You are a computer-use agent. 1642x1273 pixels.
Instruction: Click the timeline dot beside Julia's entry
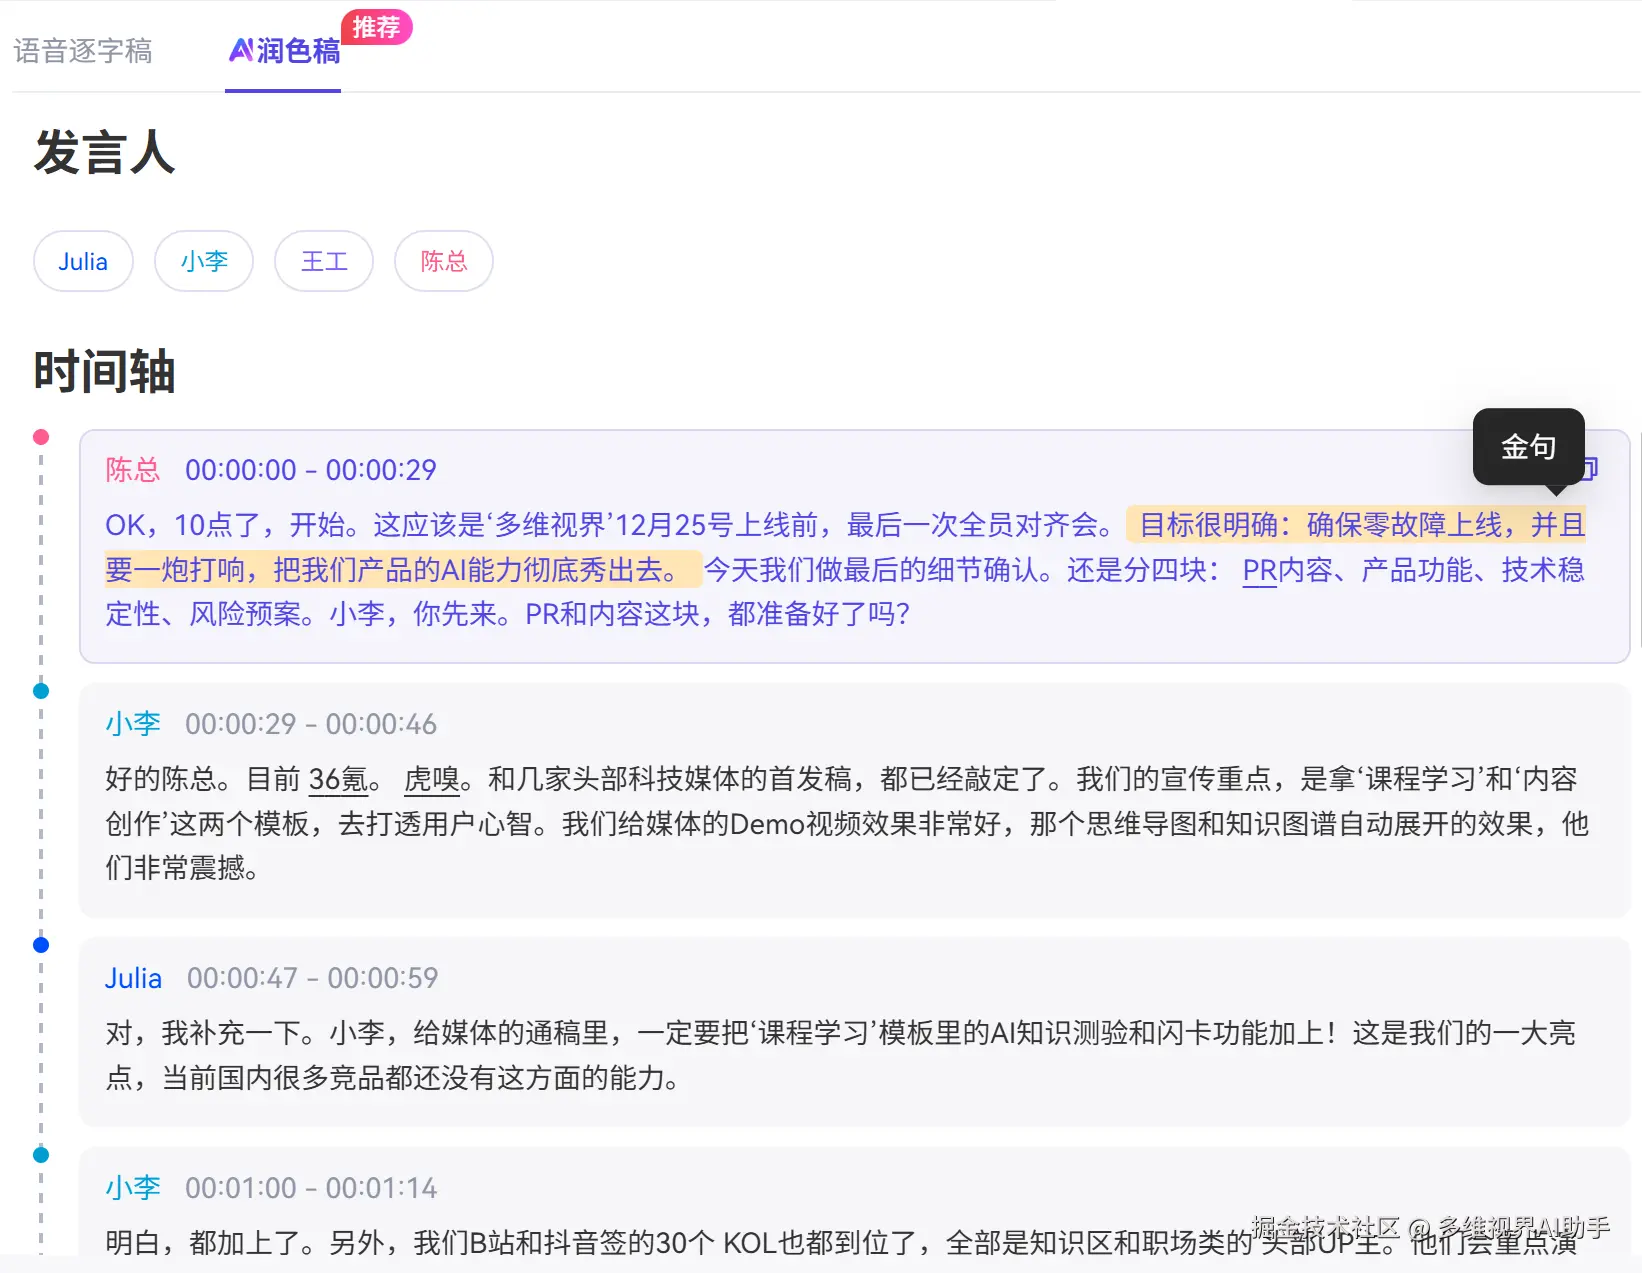(40, 943)
